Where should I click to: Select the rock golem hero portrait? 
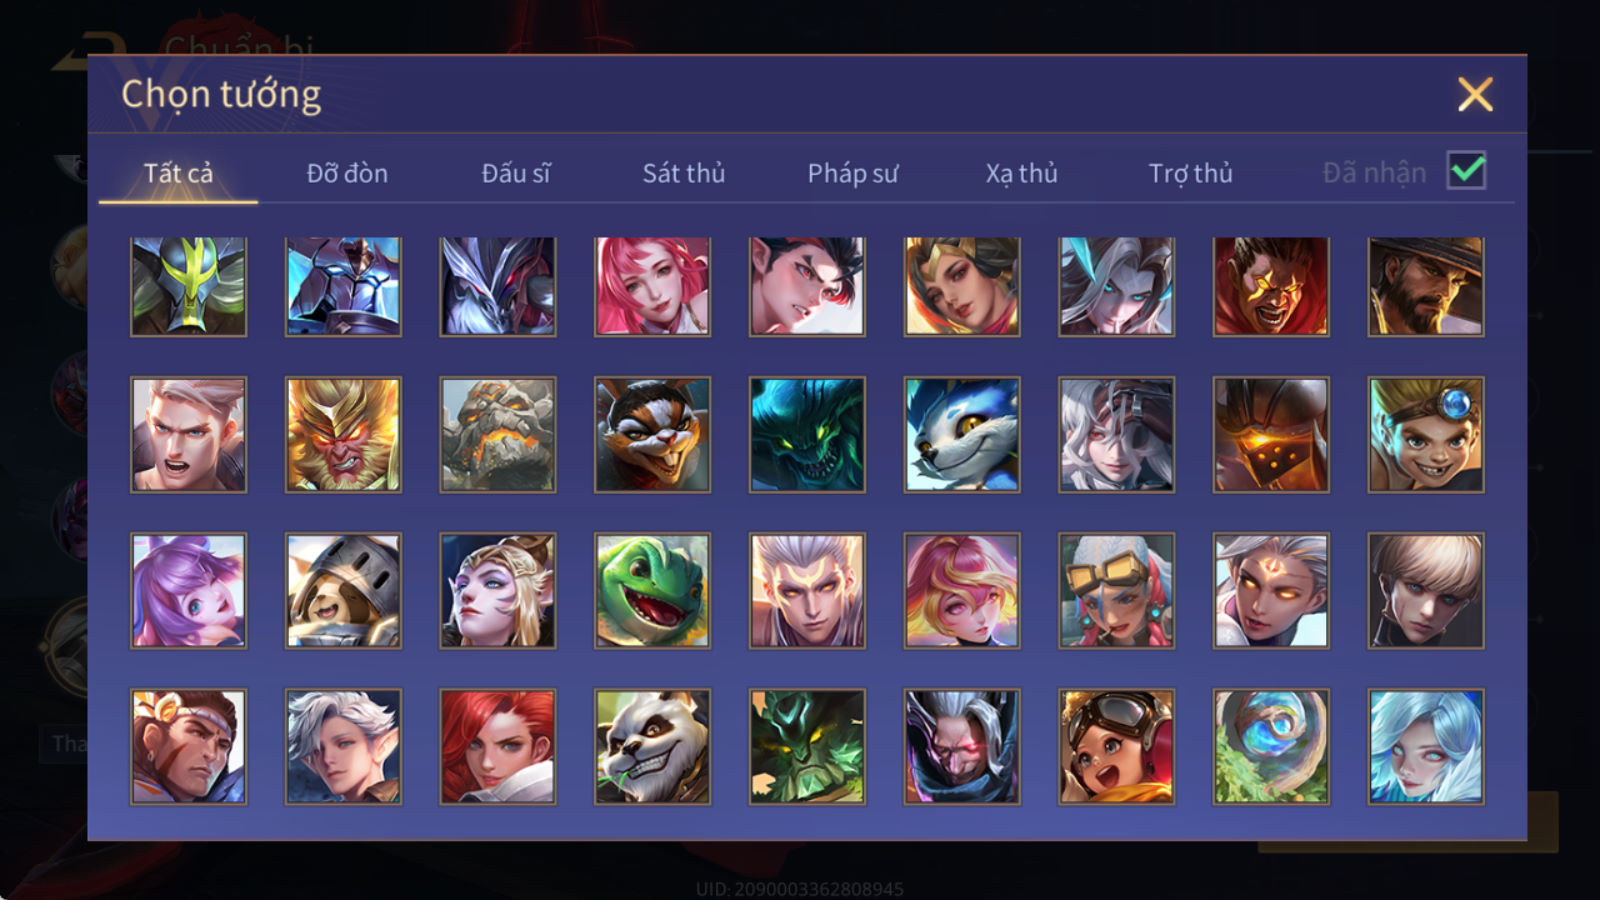click(x=498, y=434)
